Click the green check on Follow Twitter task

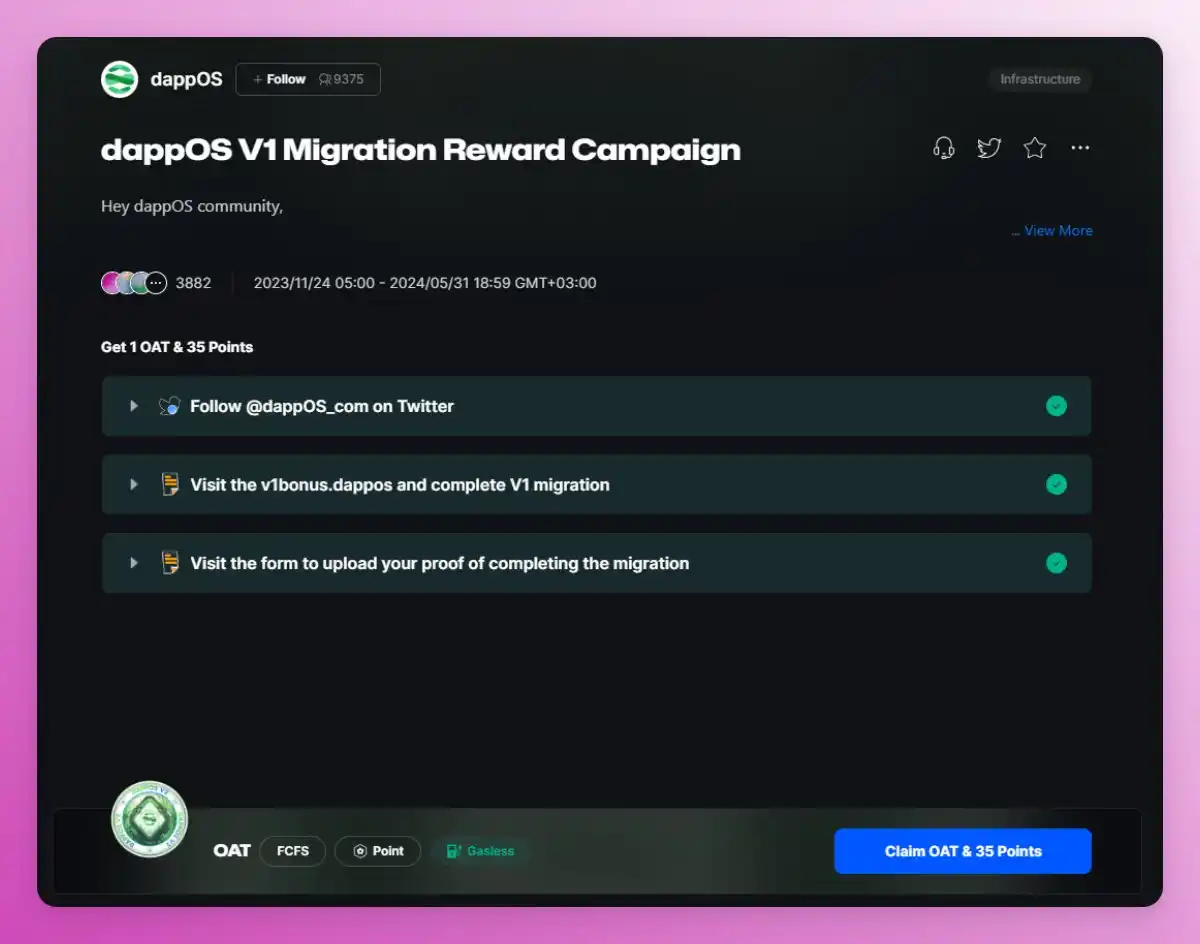[1056, 406]
